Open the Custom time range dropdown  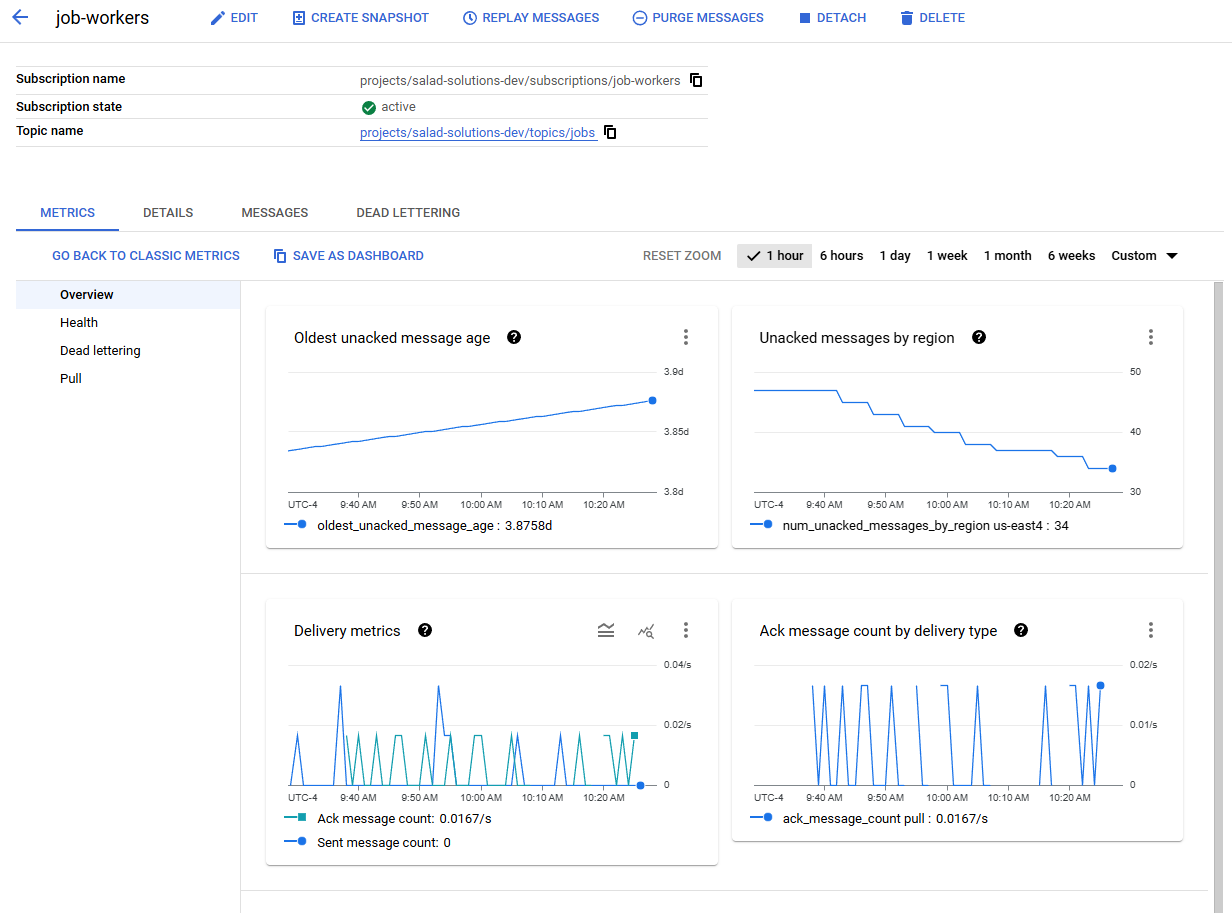pyautogui.click(x=1145, y=256)
